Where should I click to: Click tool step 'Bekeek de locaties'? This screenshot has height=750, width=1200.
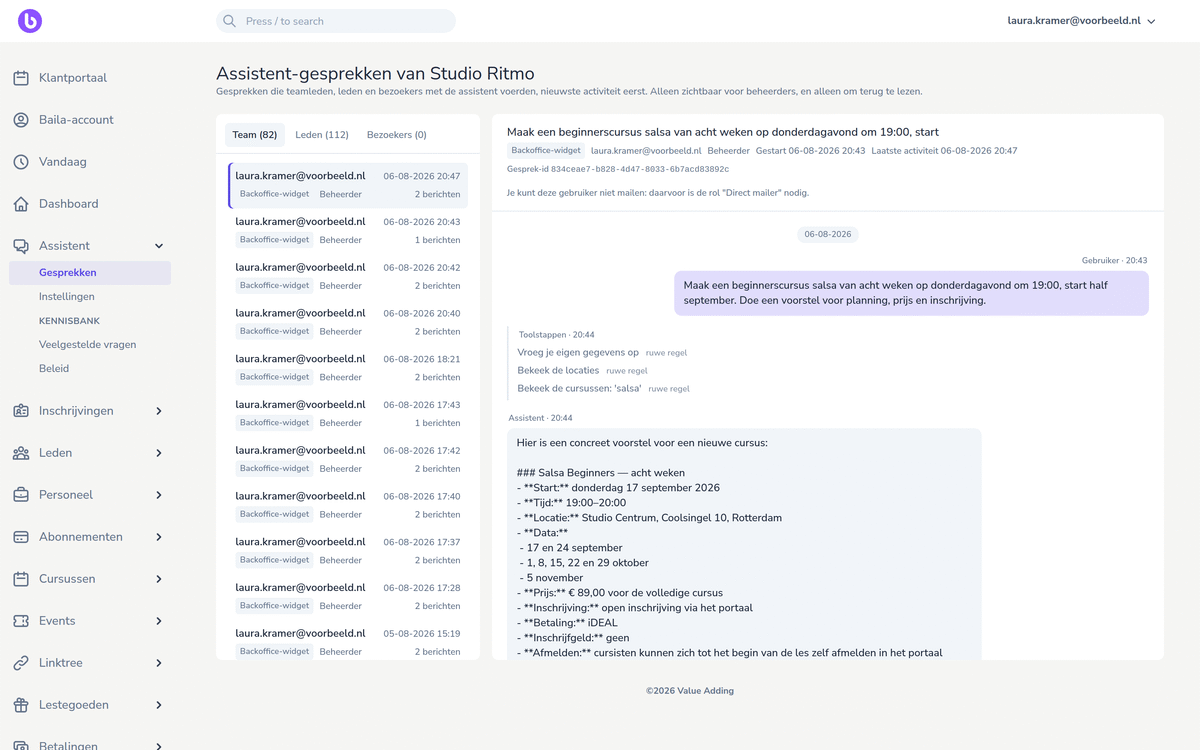[x=558, y=370]
